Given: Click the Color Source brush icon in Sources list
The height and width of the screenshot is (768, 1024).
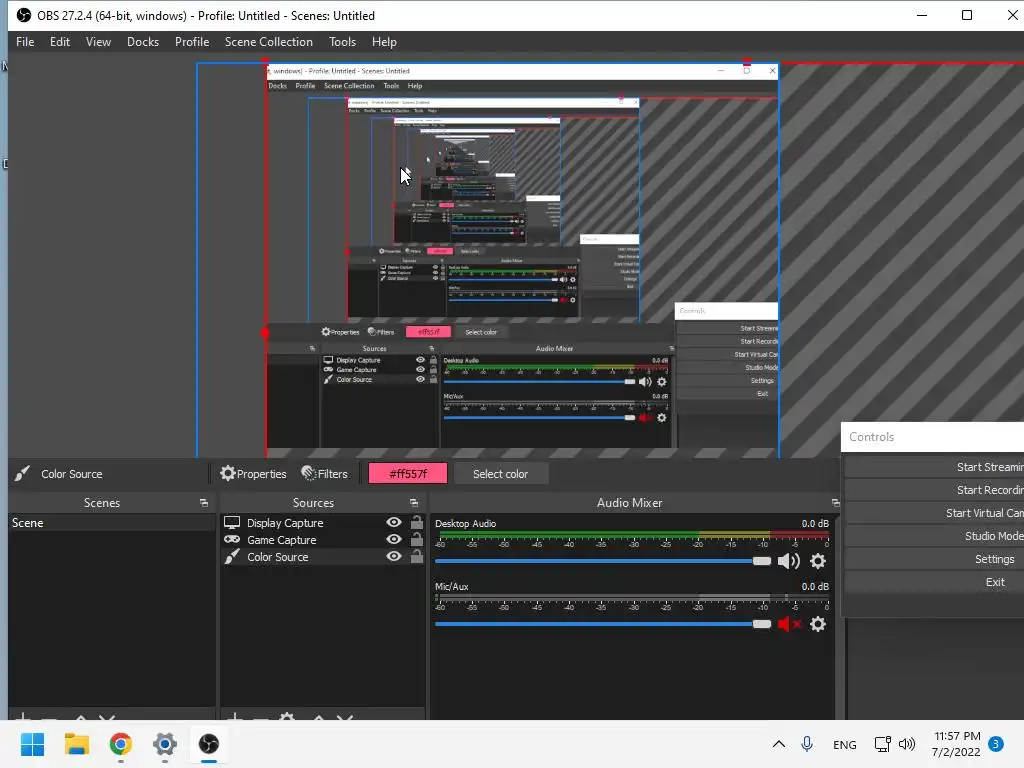Looking at the screenshot, I should (x=232, y=556).
